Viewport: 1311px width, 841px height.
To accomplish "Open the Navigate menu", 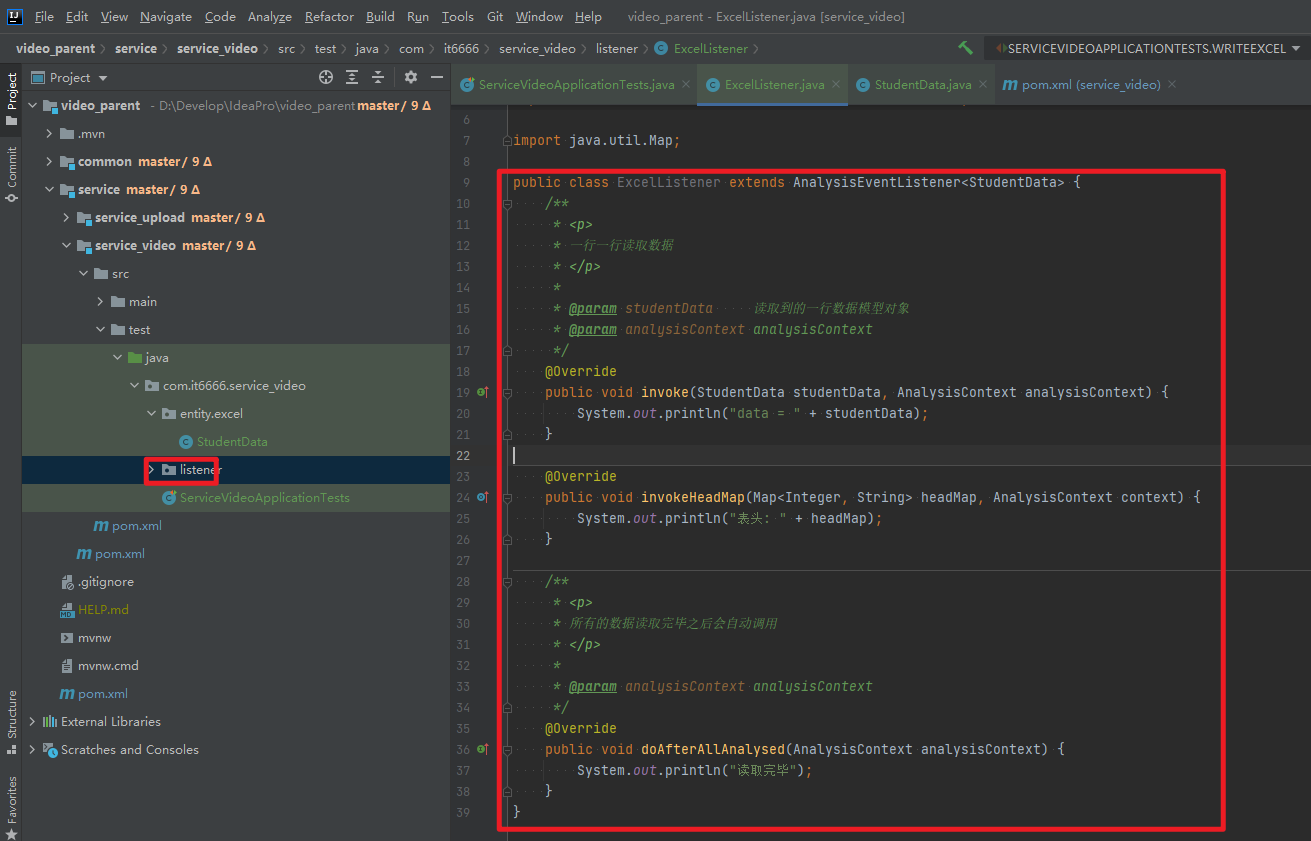I will (166, 16).
